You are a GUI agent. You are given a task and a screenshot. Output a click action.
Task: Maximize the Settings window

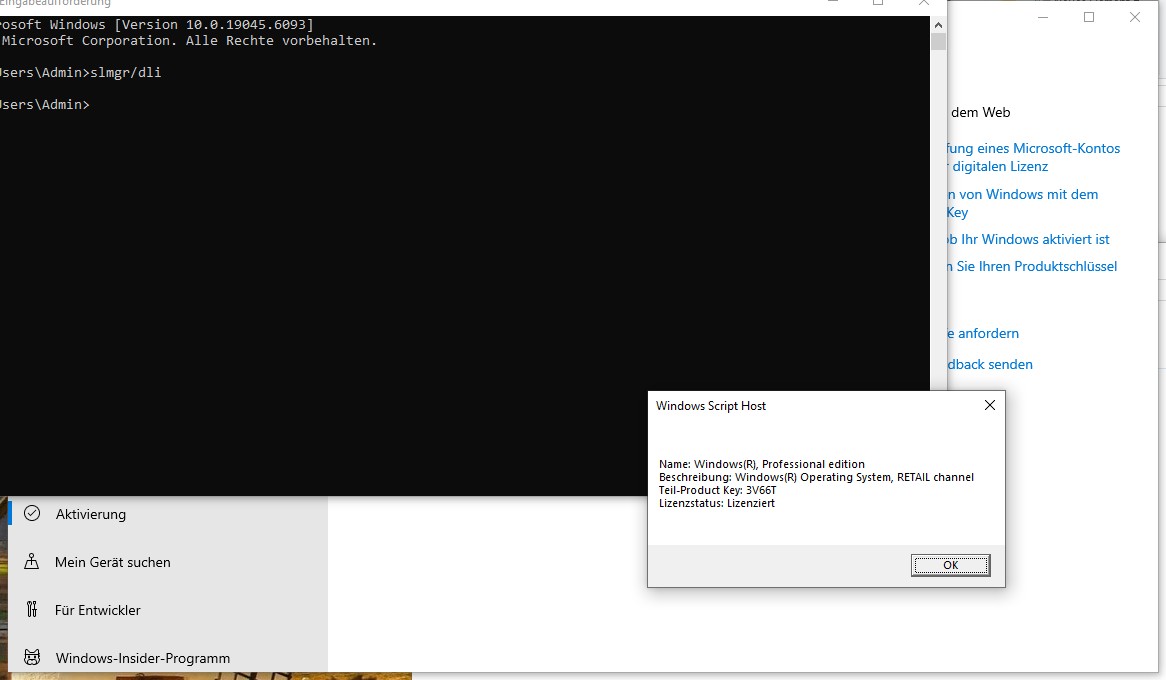1089,17
